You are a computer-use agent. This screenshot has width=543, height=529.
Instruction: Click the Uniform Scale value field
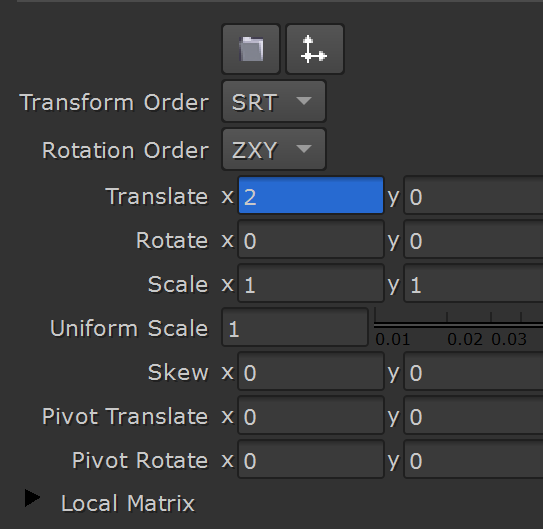[x=295, y=327]
